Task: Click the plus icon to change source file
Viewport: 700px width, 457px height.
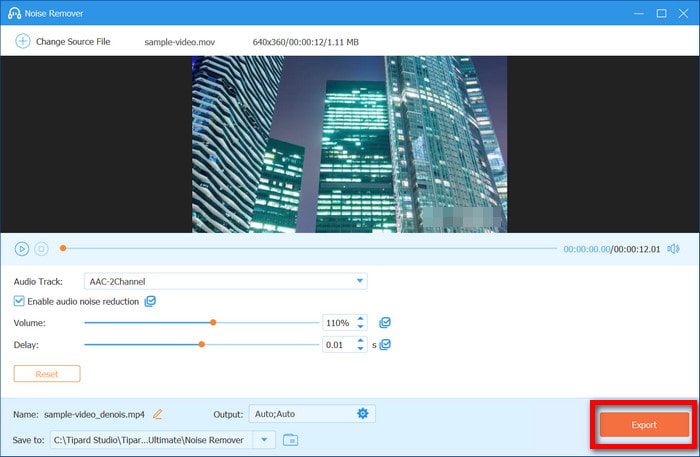Action: [x=22, y=41]
